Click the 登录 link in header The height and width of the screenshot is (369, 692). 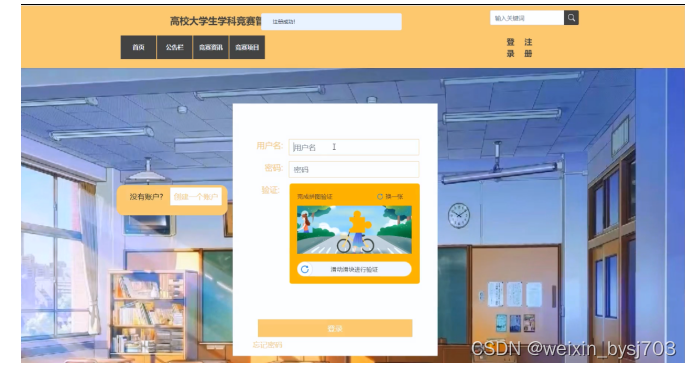pos(511,48)
